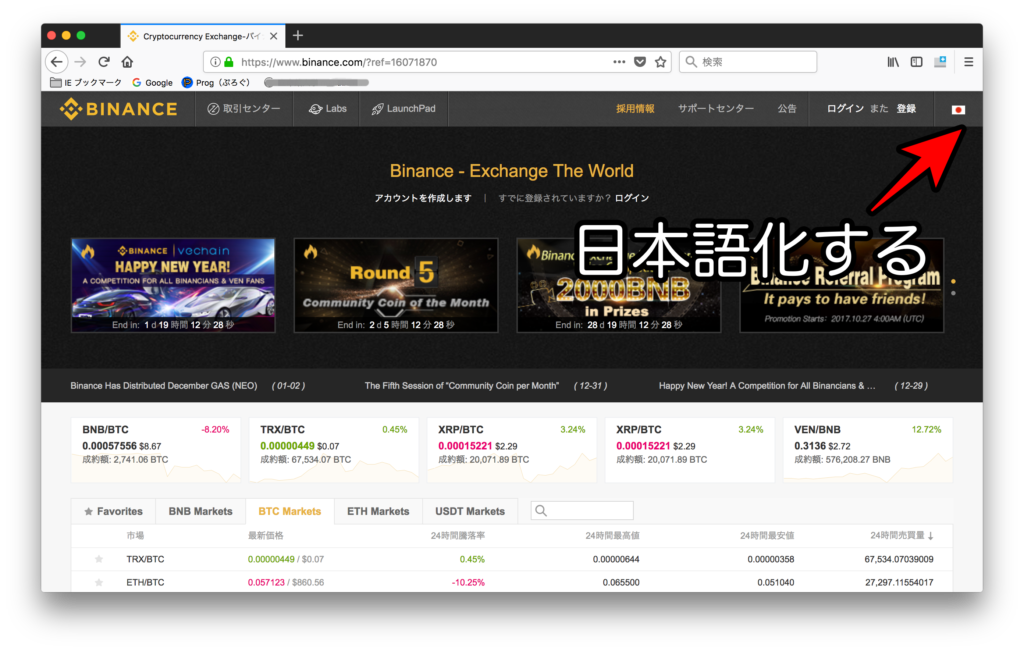
Task: Select the VEN/BNB ticker card
Action: (868, 450)
